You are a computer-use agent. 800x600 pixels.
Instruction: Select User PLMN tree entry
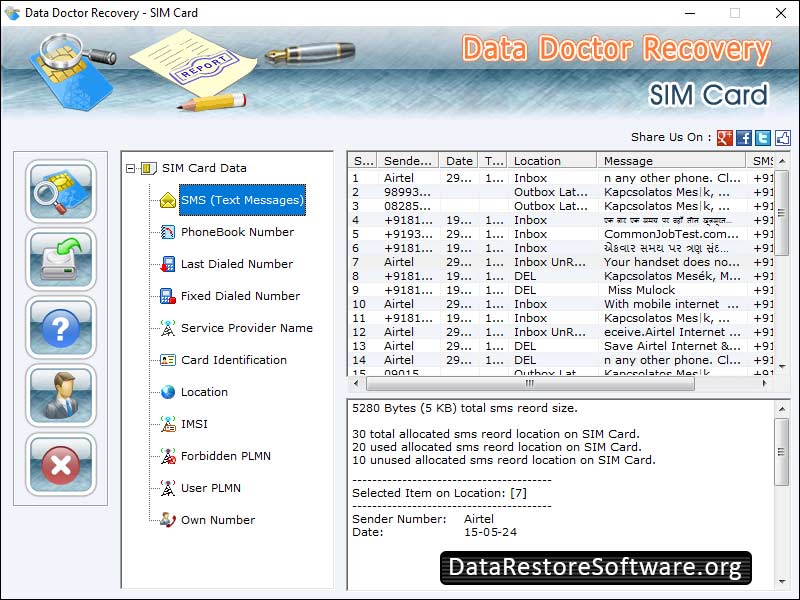211,488
